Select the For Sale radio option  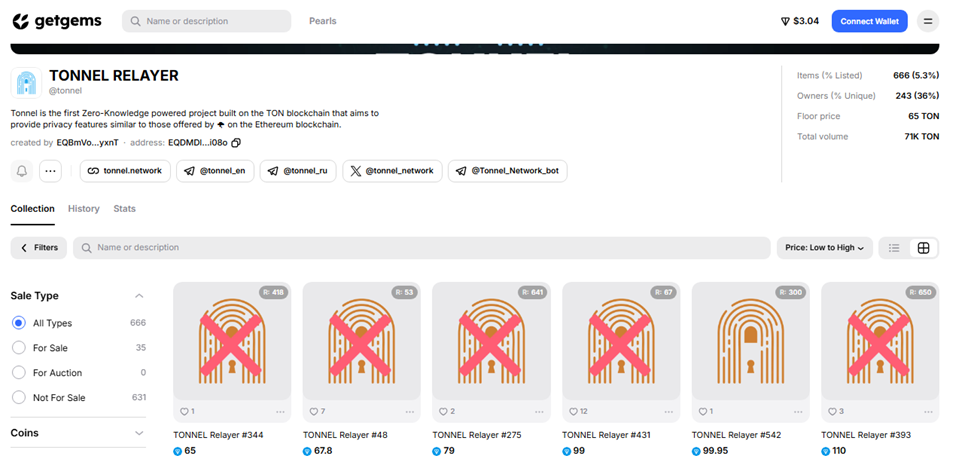pos(19,347)
